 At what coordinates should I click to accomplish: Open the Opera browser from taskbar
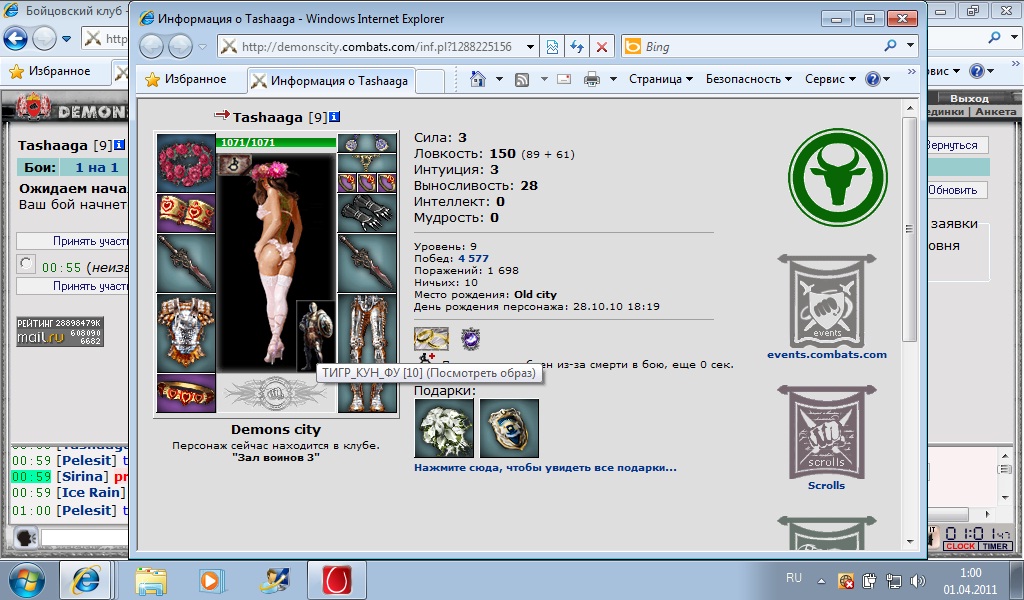point(337,580)
